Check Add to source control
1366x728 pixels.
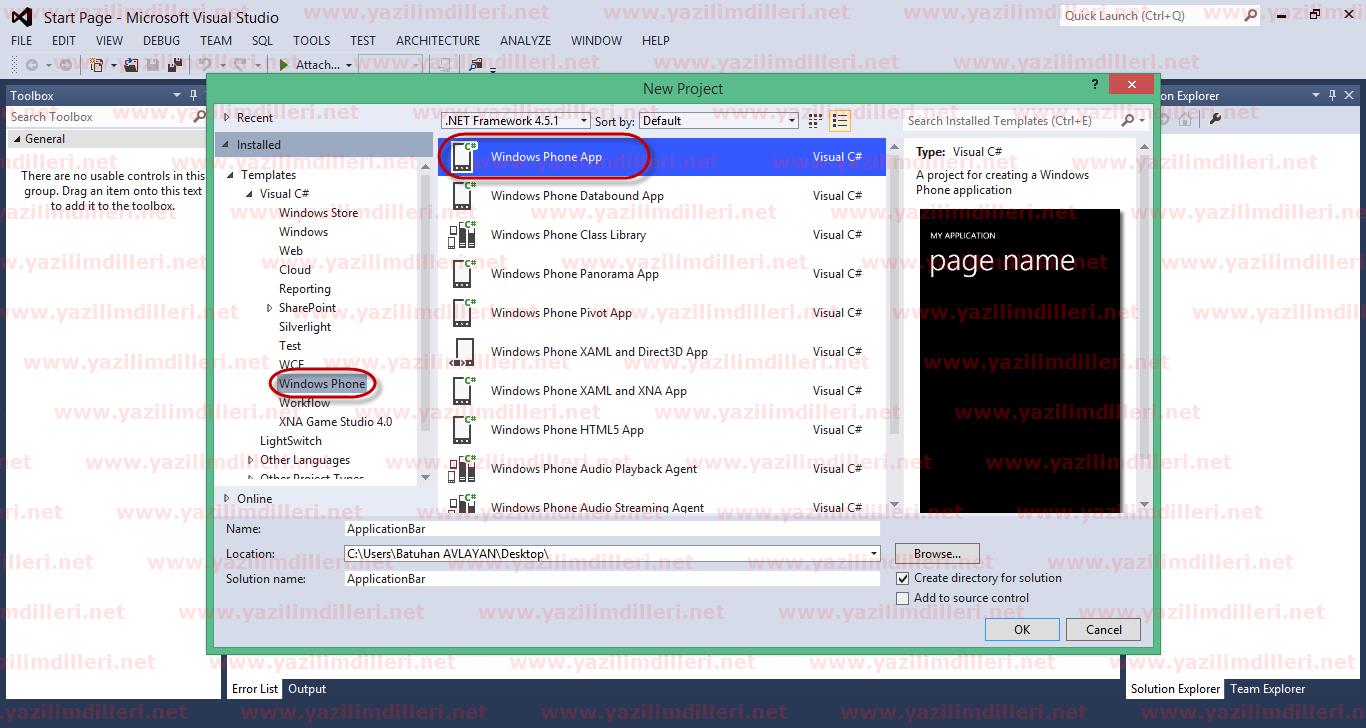(903, 598)
